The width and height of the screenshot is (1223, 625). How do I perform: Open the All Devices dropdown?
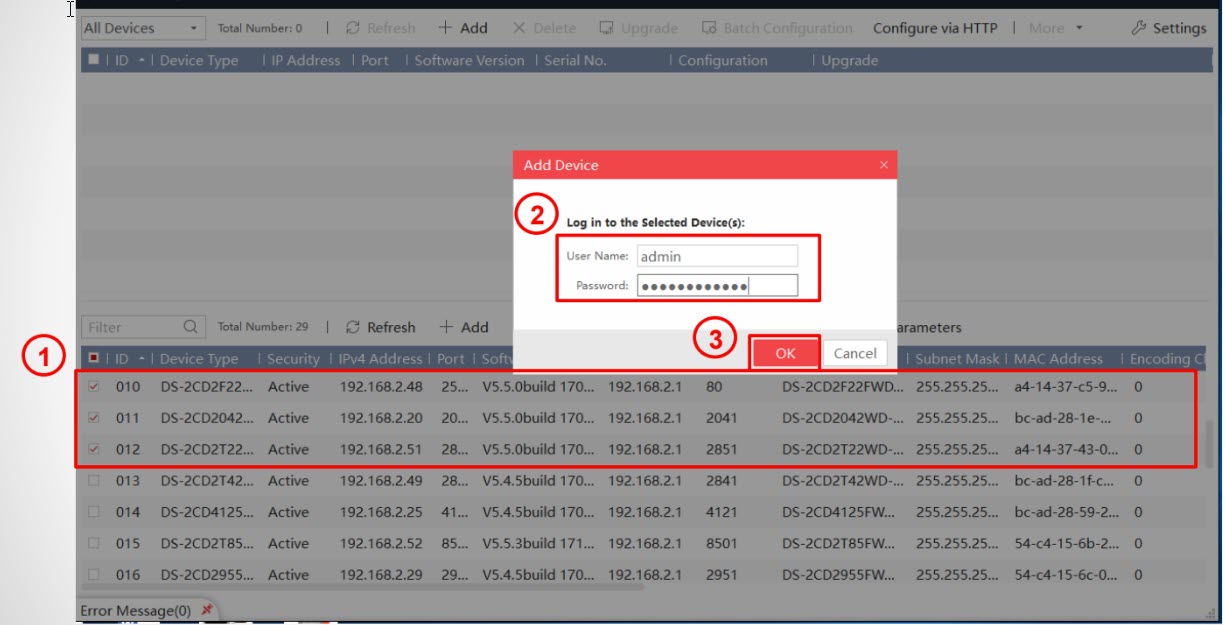[x=142, y=28]
